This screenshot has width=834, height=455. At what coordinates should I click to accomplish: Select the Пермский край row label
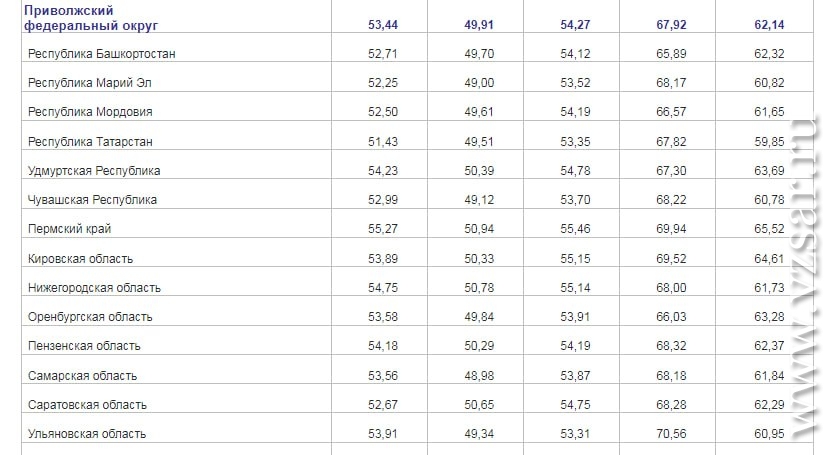click(69, 229)
